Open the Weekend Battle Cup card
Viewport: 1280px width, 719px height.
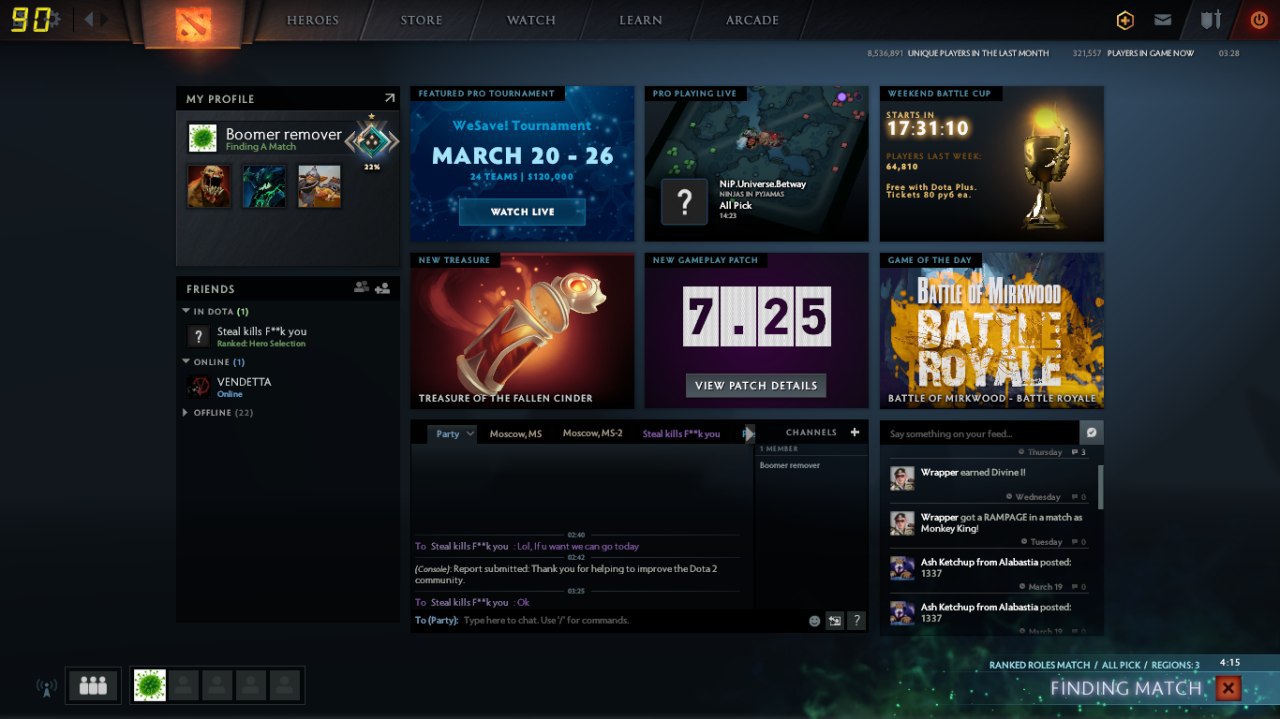coord(992,163)
